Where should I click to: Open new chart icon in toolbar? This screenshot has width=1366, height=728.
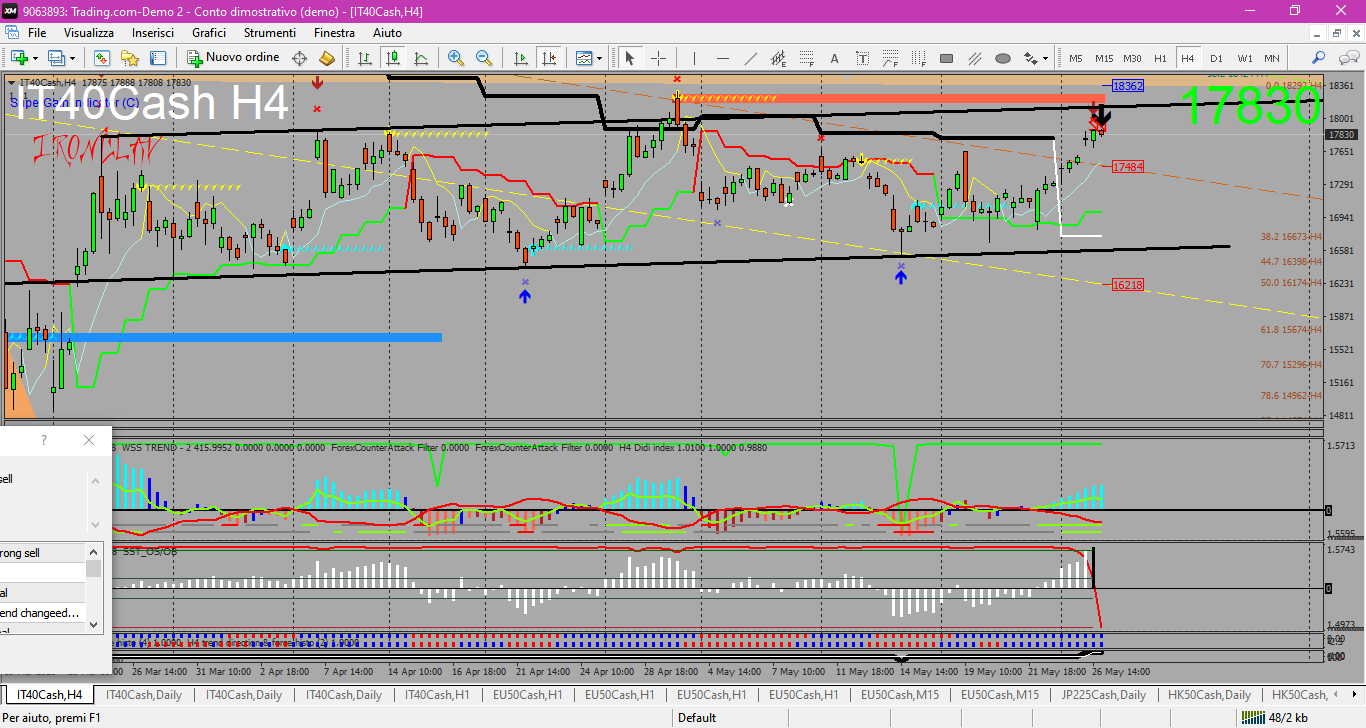(x=19, y=58)
